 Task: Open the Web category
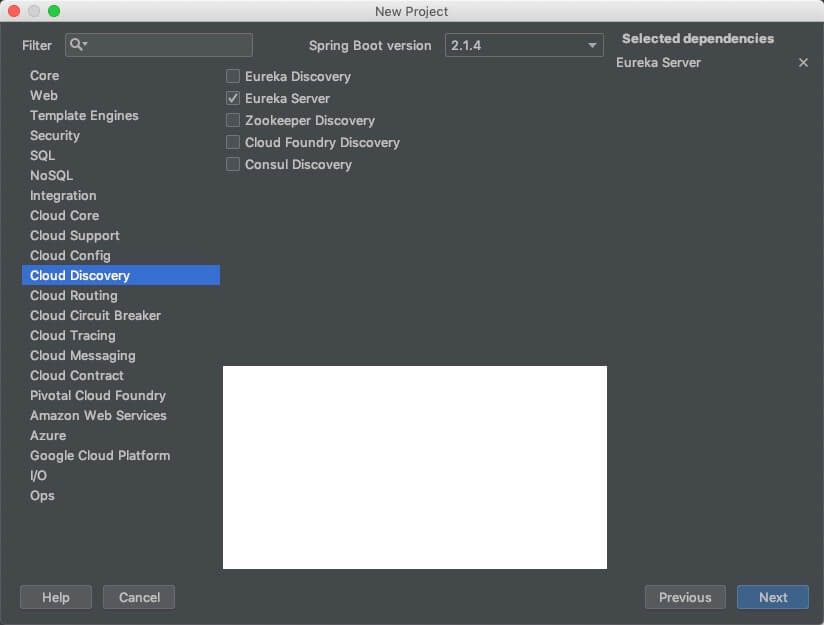121,96
